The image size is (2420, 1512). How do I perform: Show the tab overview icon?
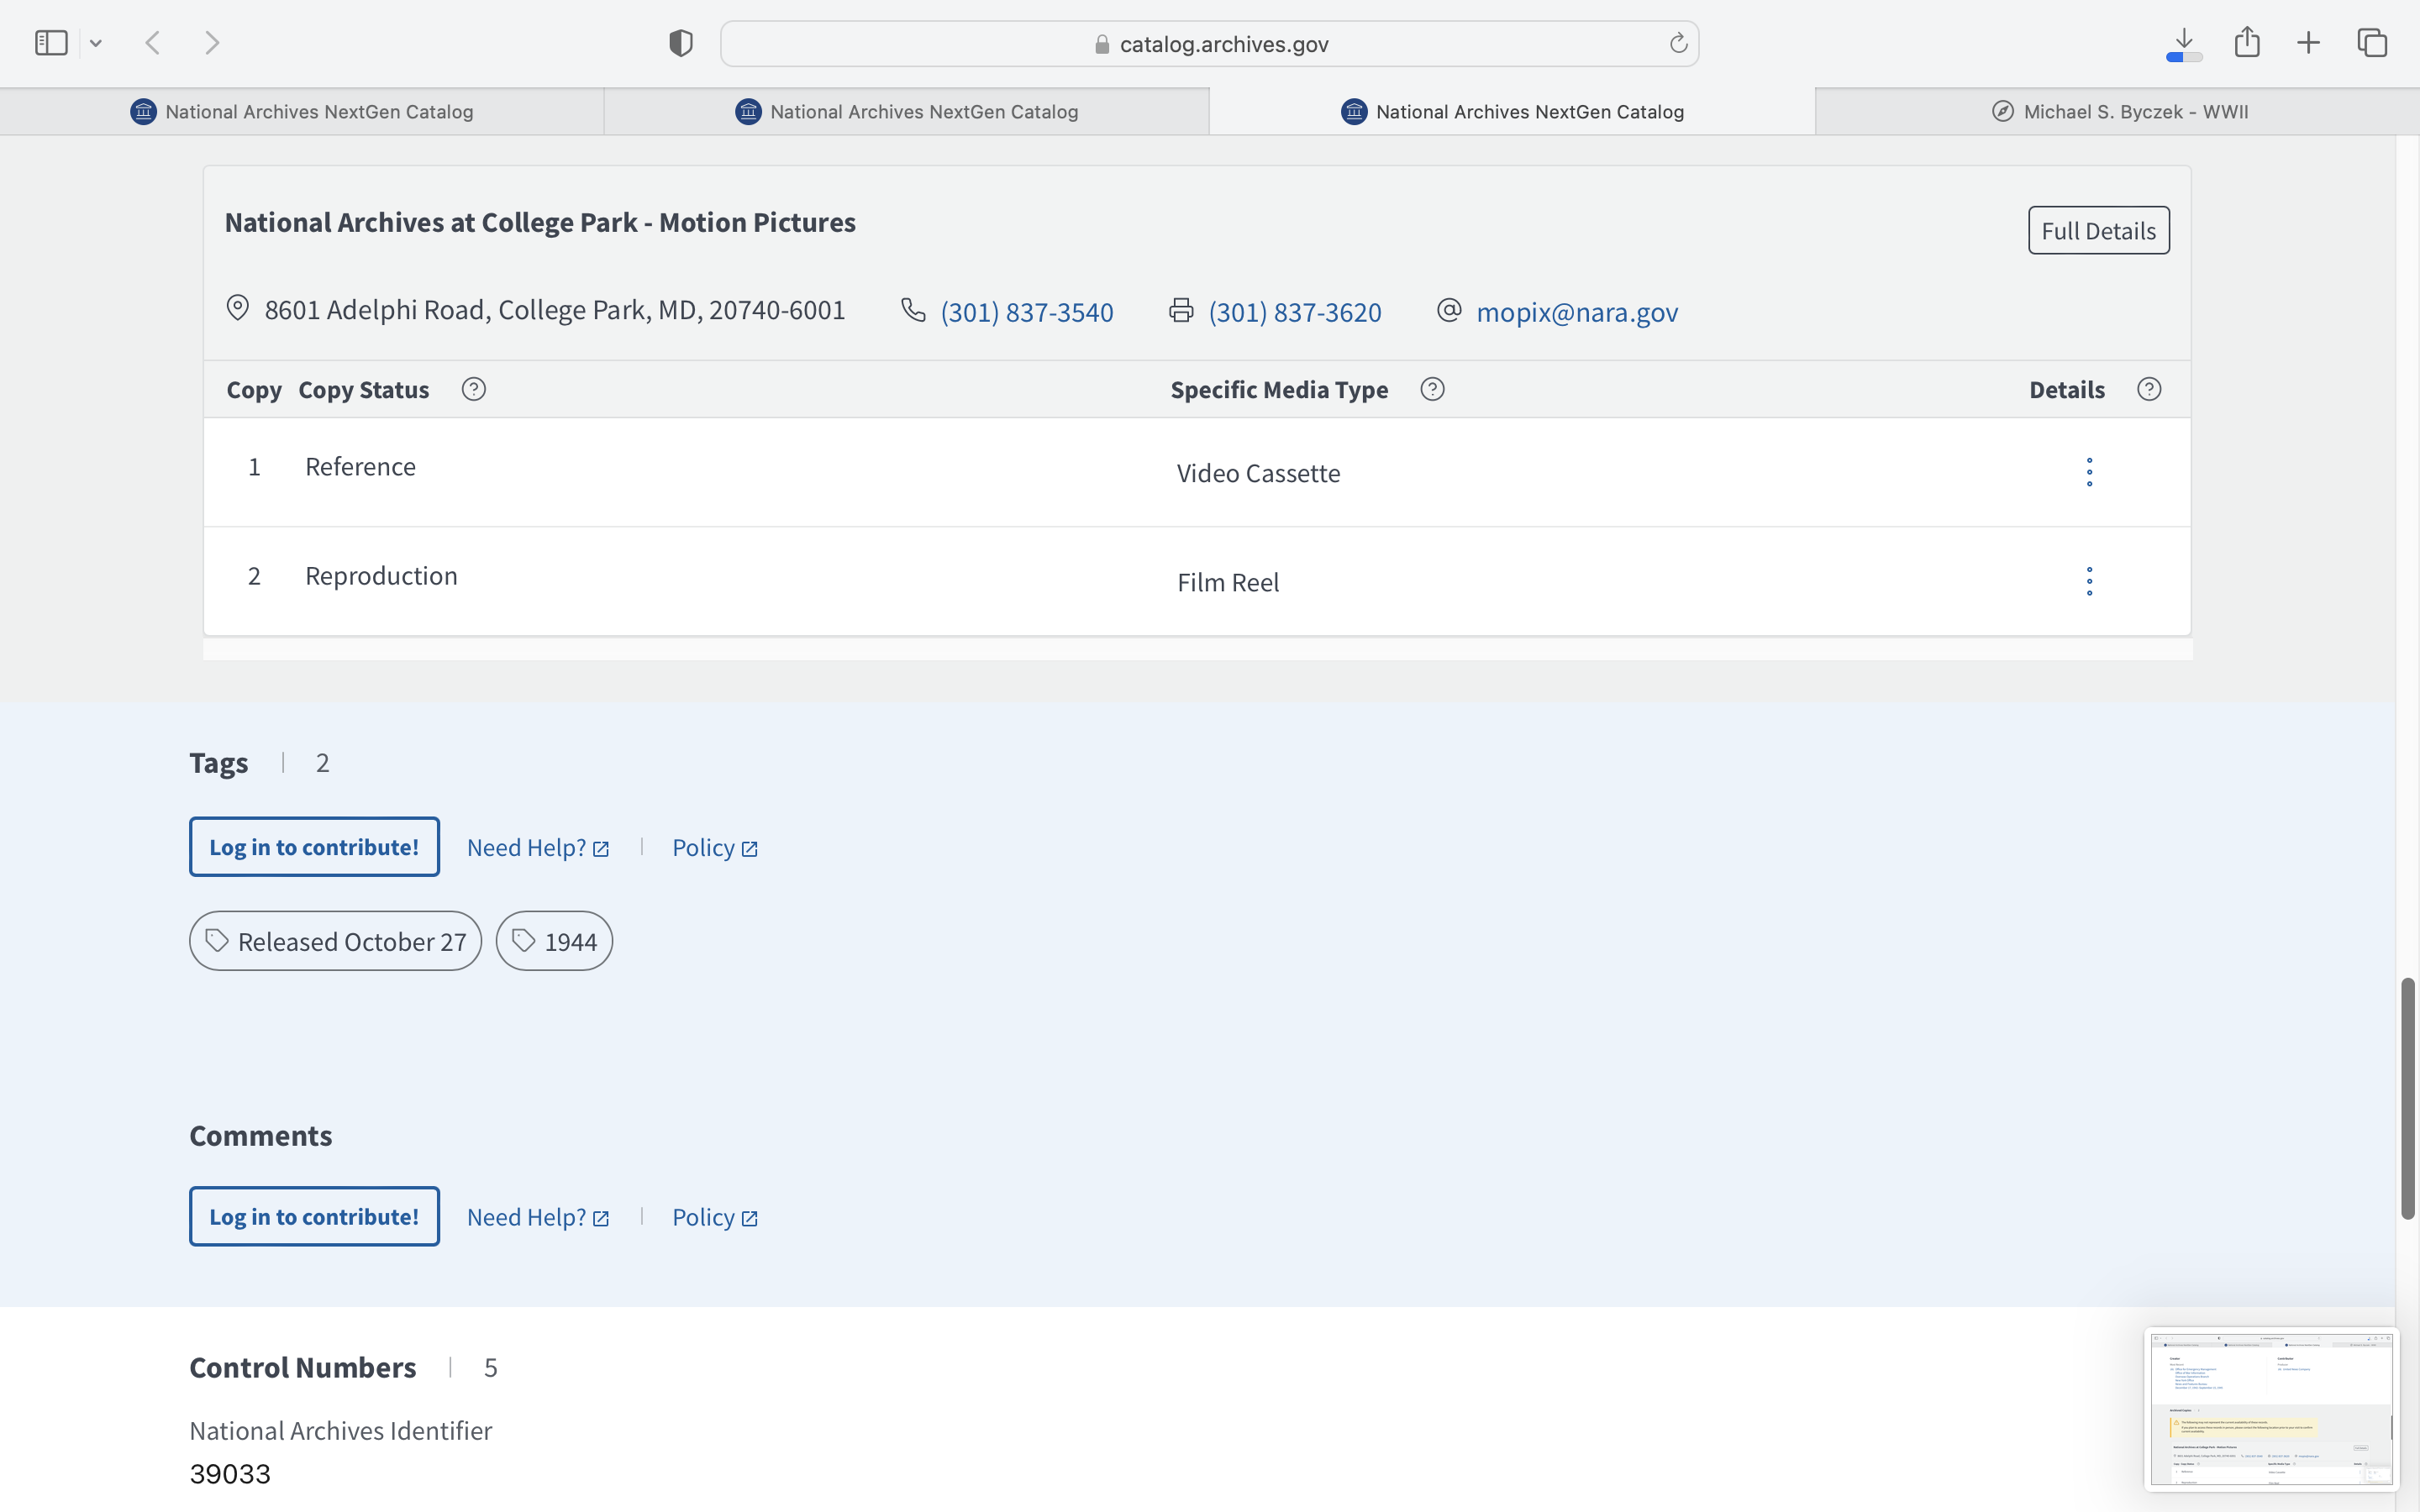2372,43
